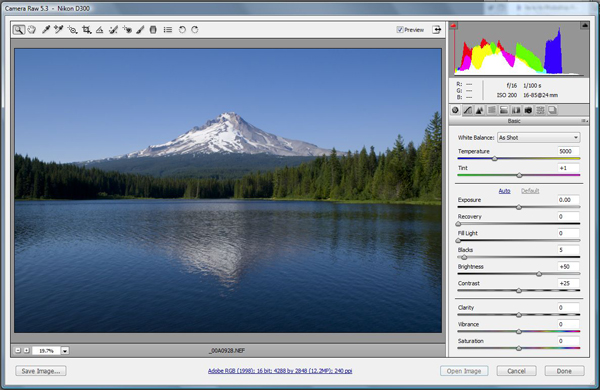Toggle shadow clipping warning in histogram

point(453,26)
